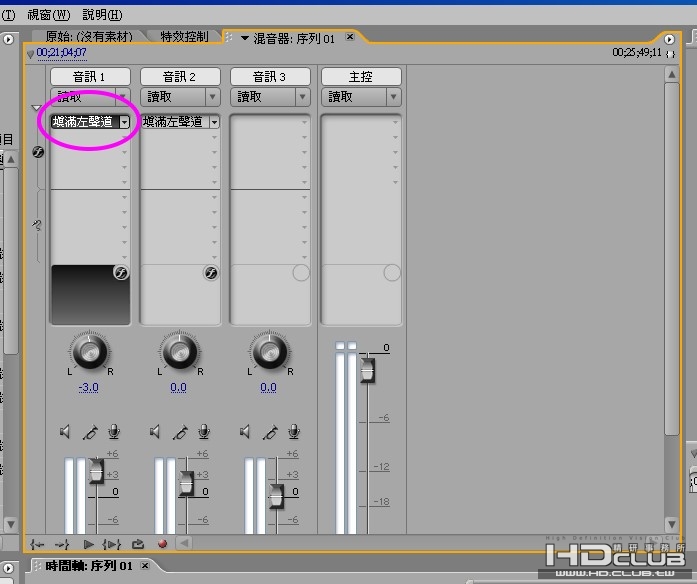
Task: Show or hide sends squiggle icon
Action: (37, 225)
